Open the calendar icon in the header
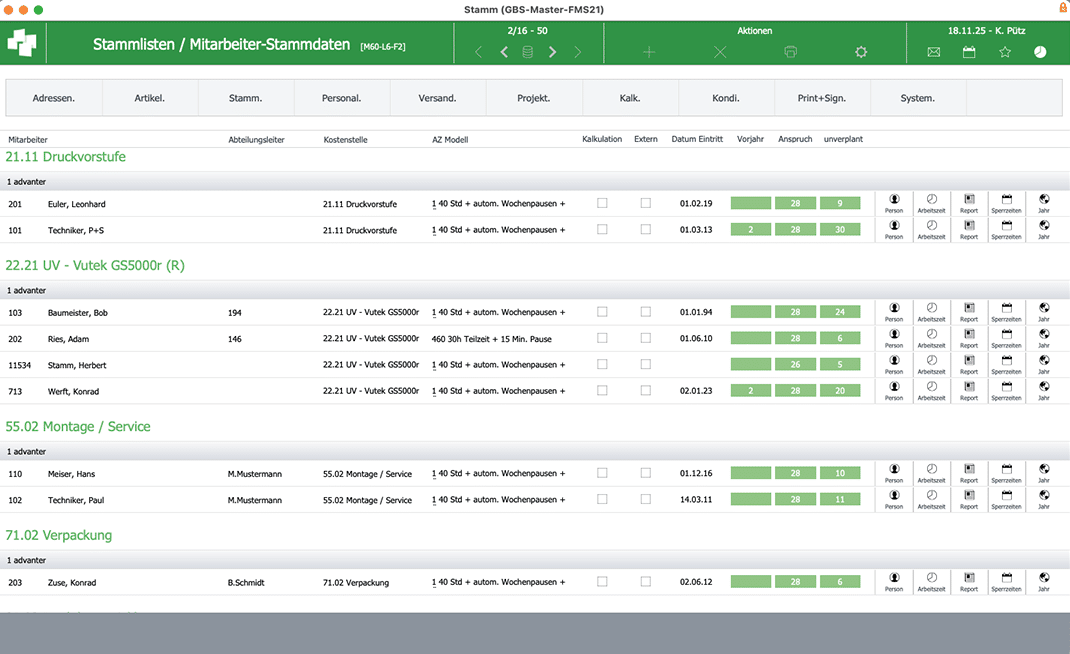1070x654 pixels. (969, 52)
